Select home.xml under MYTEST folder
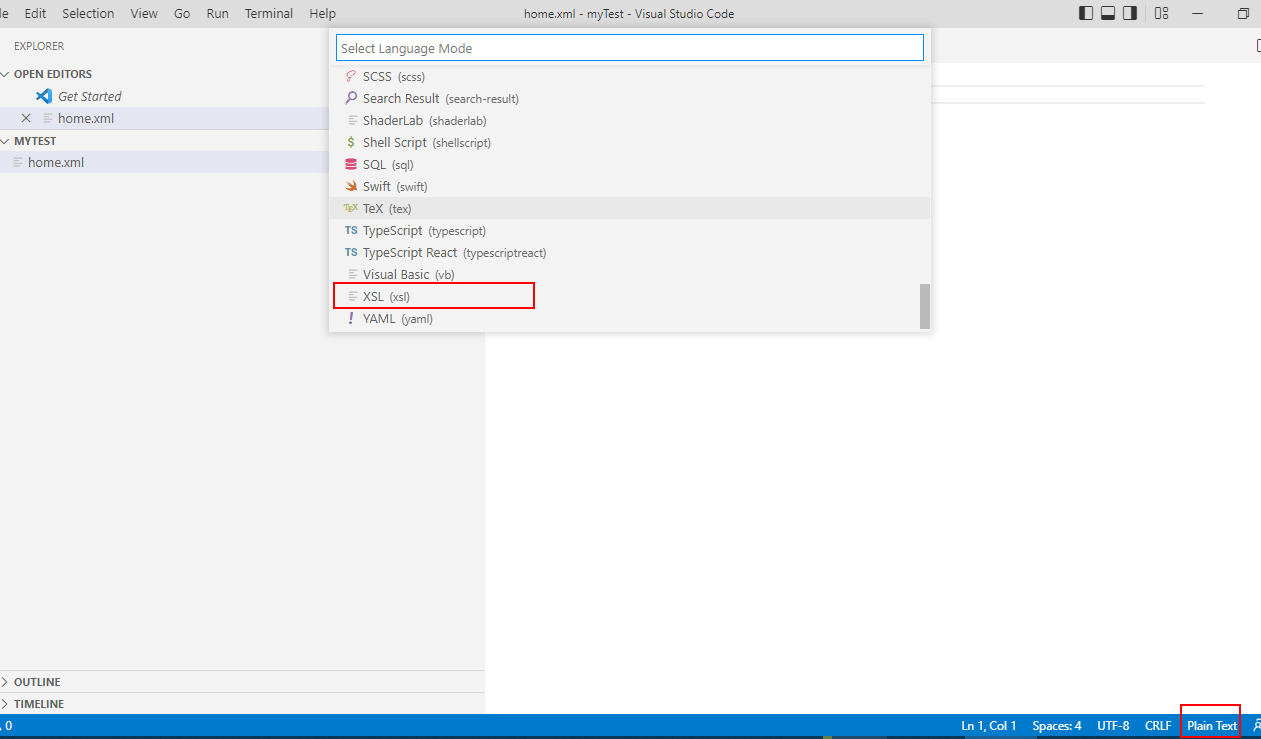The width and height of the screenshot is (1261, 739). pyautogui.click(x=56, y=162)
